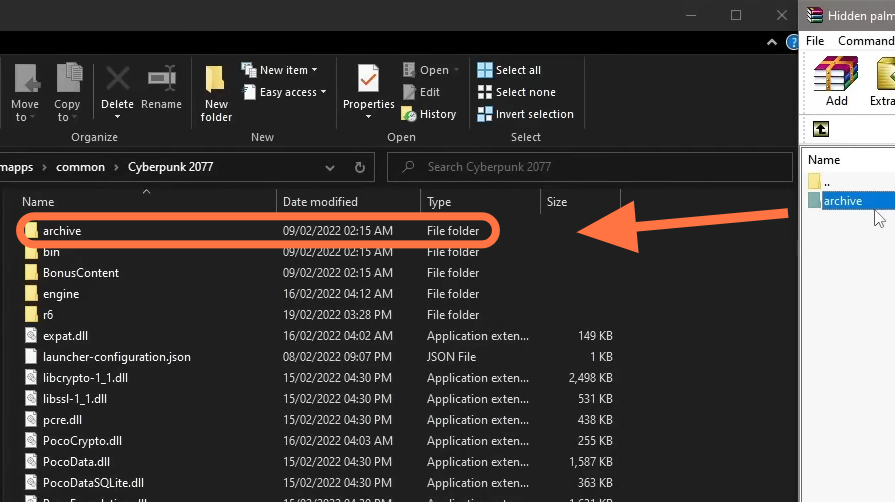Select the archive folder in WinRAR
Viewport: 895px width, 502px height.
pyautogui.click(x=850, y=200)
